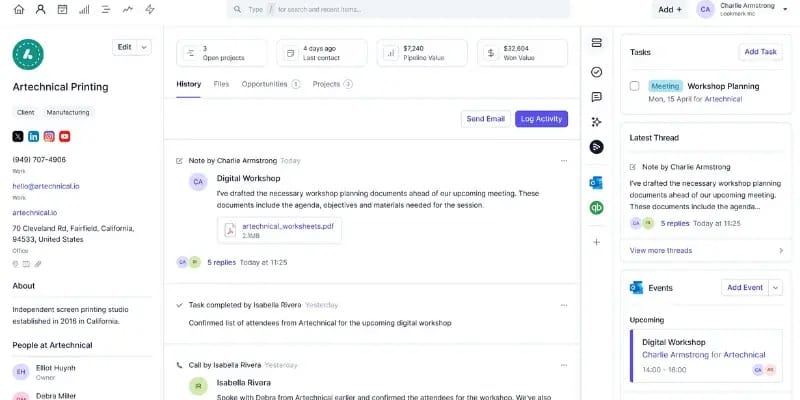Click the Meeting label on Workshop Planning
The height and width of the screenshot is (400, 800).
tap(665, 86)
